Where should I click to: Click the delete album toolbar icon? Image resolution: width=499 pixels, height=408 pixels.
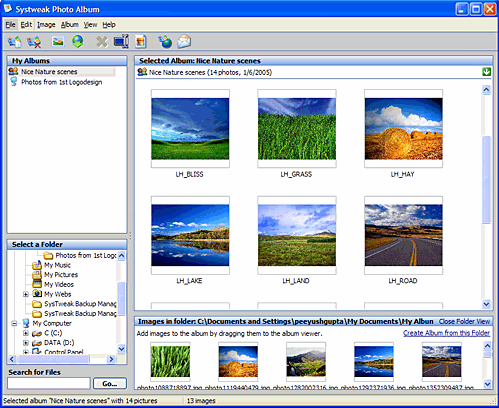click(34, 42)
